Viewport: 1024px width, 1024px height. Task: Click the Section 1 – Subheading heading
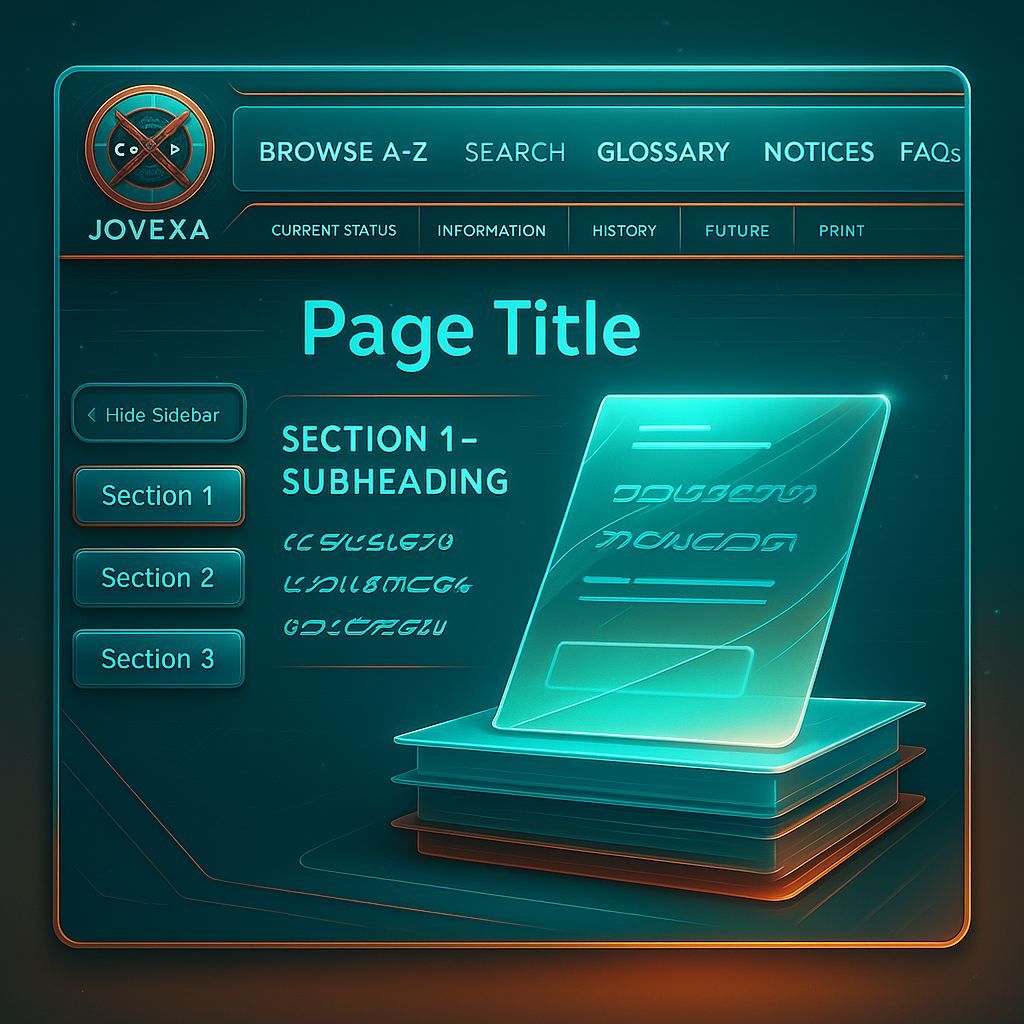tap(395, 460)
